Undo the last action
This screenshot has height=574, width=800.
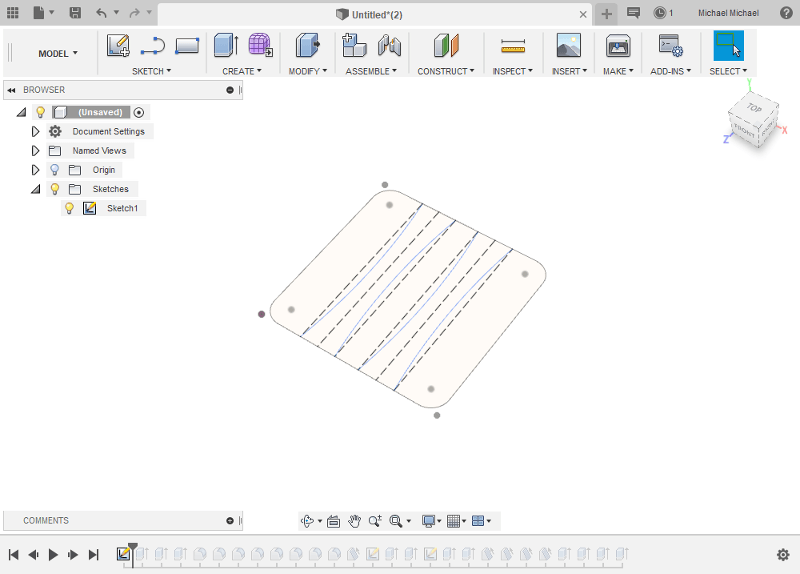(x=102, y=13)
